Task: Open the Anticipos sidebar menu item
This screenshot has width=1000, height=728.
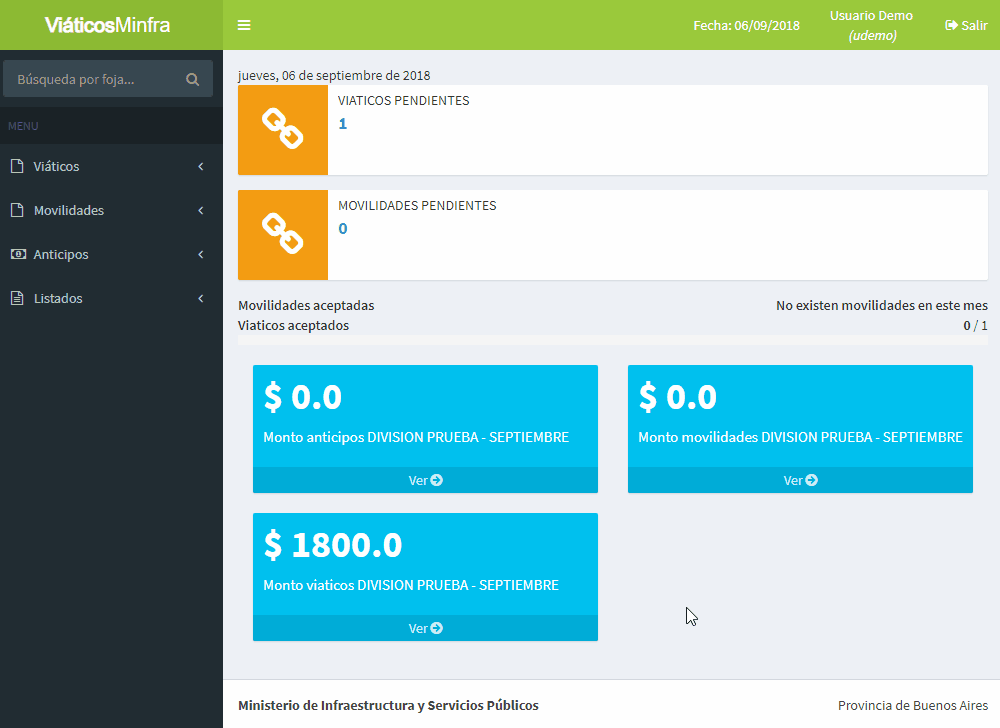Action: [61, 255]
